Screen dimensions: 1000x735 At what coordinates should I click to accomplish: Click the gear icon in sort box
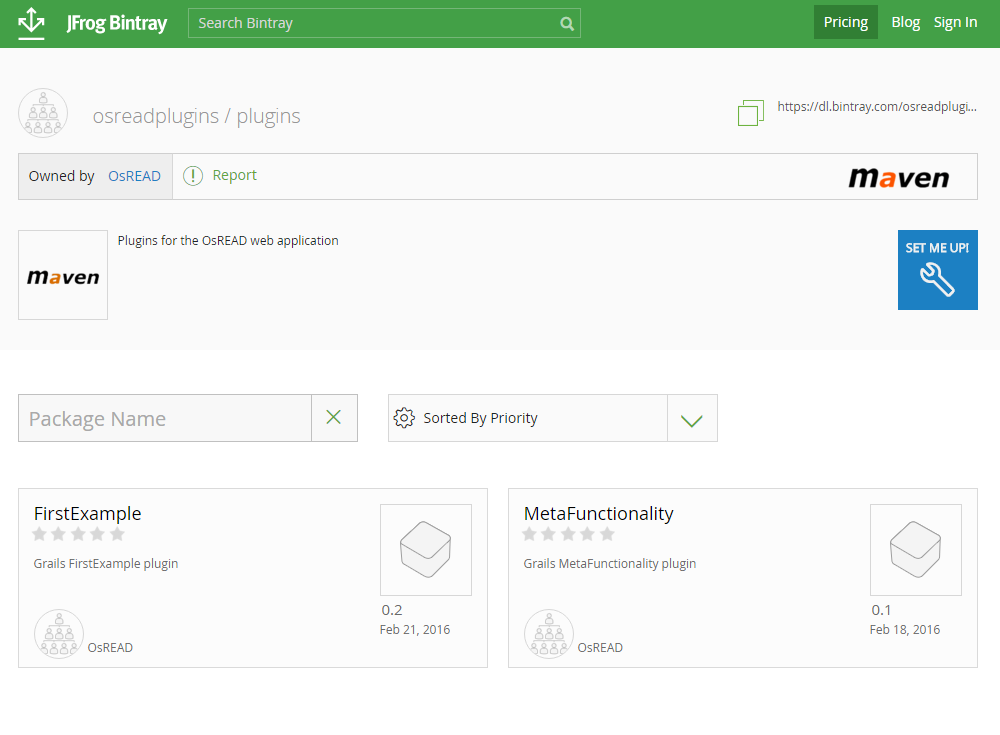point(404,418)
